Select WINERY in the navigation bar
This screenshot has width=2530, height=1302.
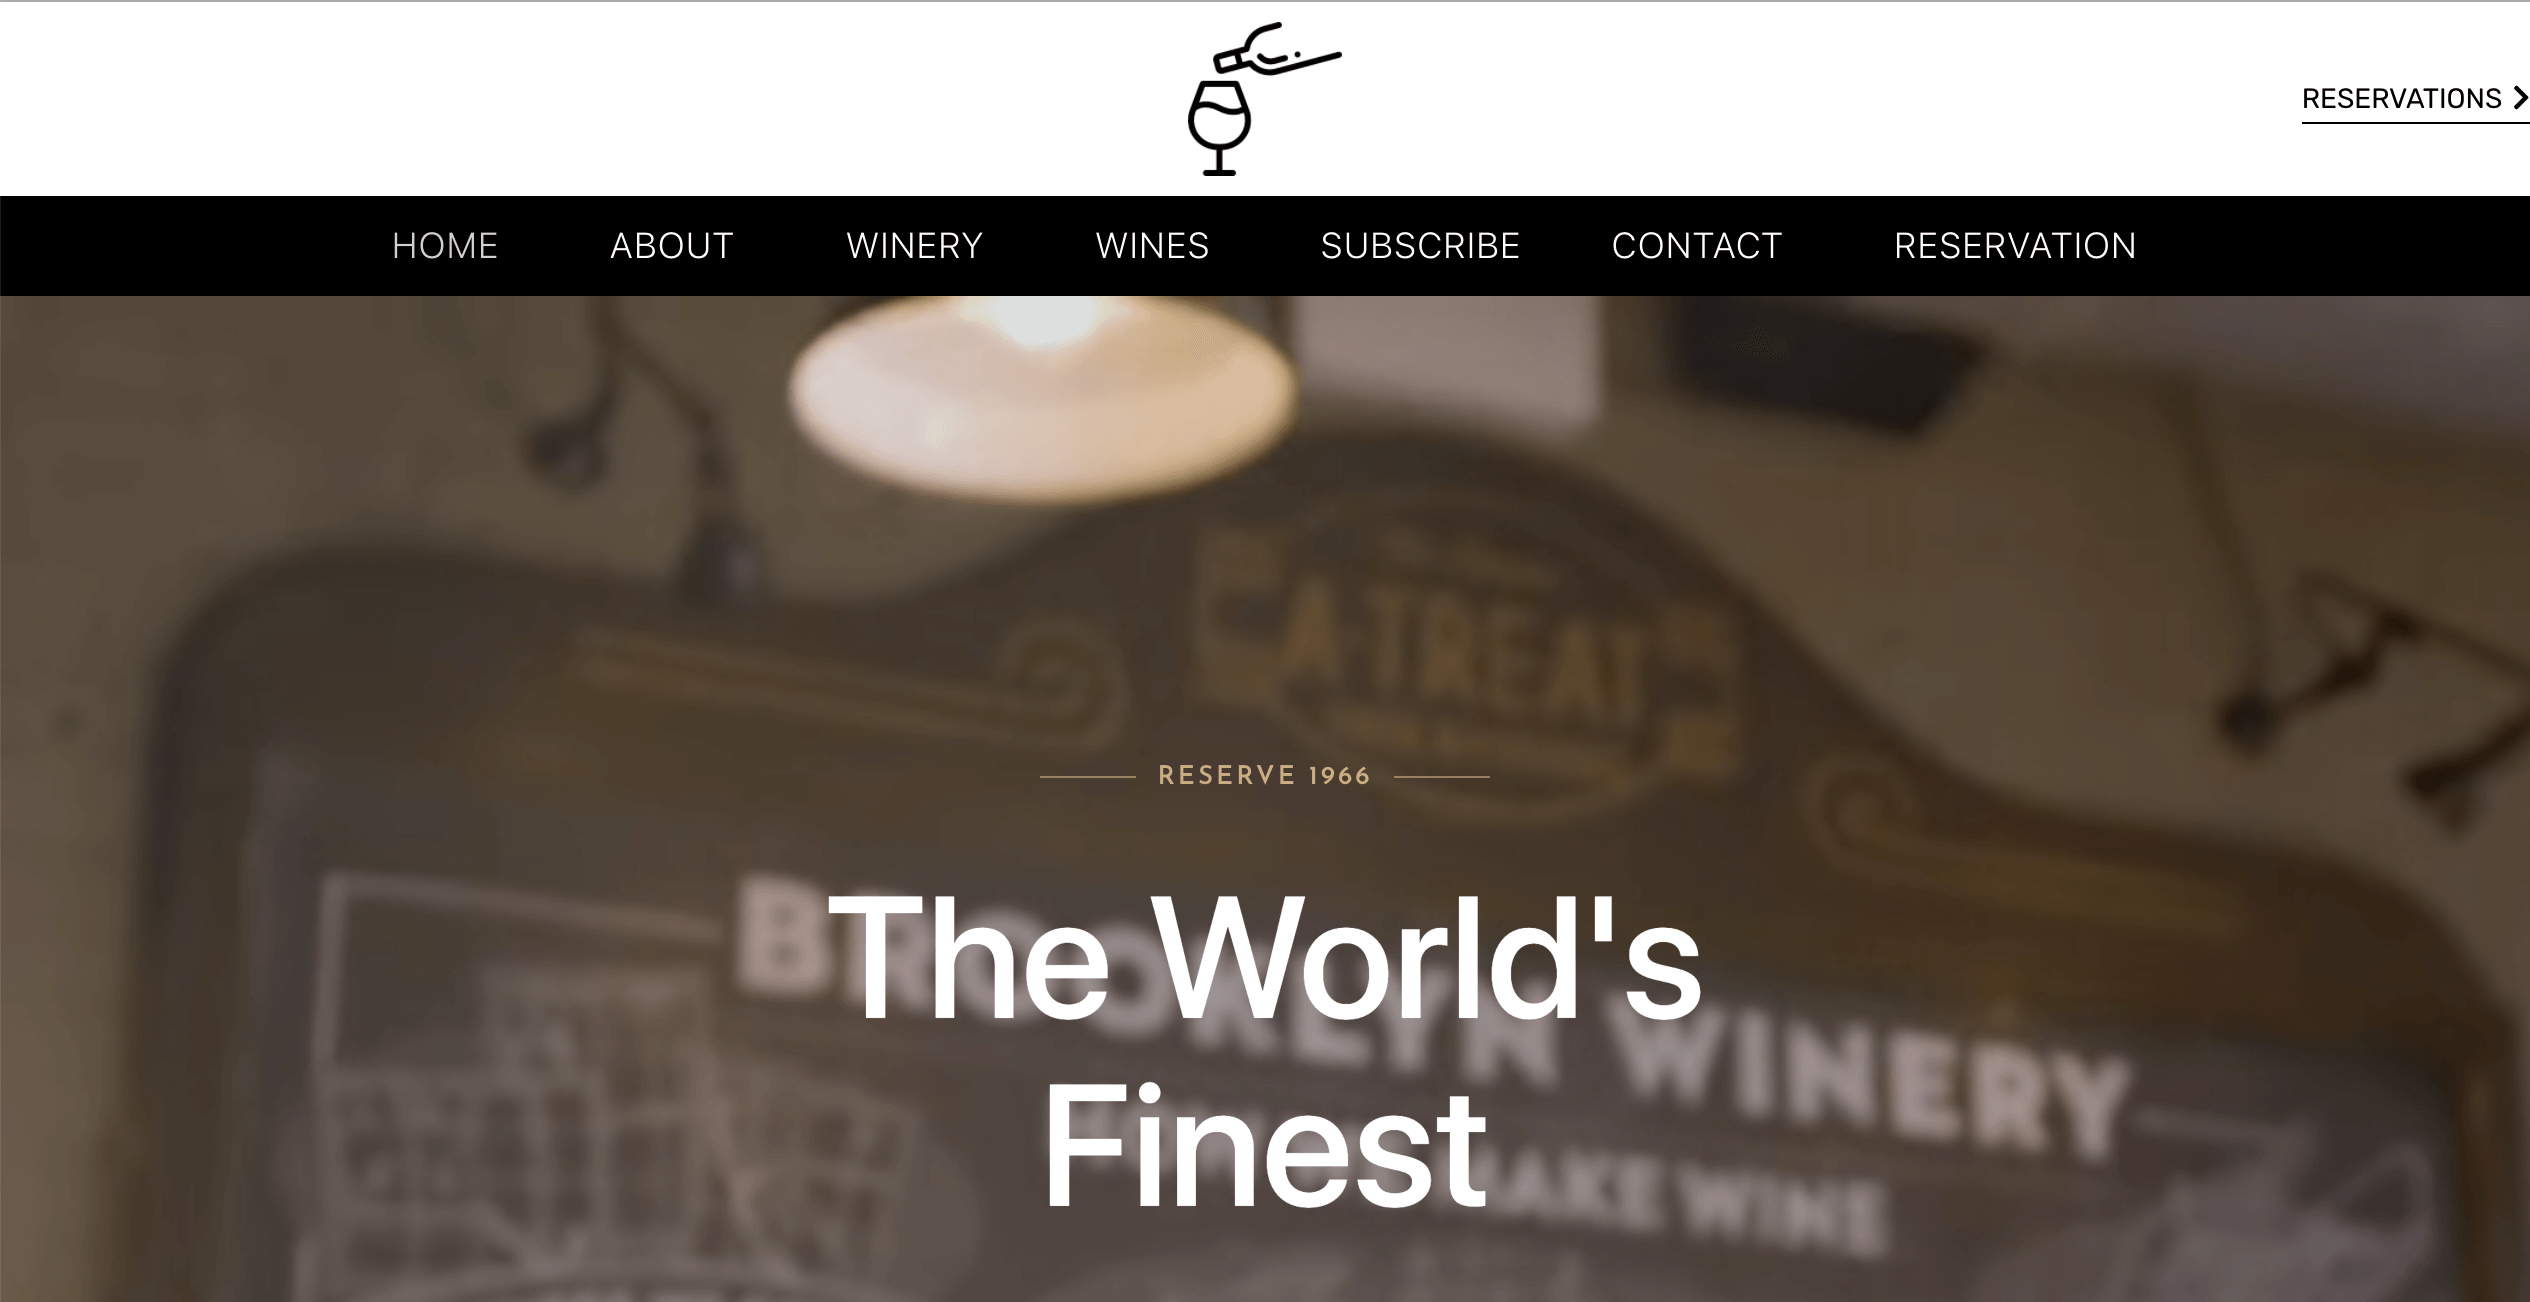tap(915, 246)
